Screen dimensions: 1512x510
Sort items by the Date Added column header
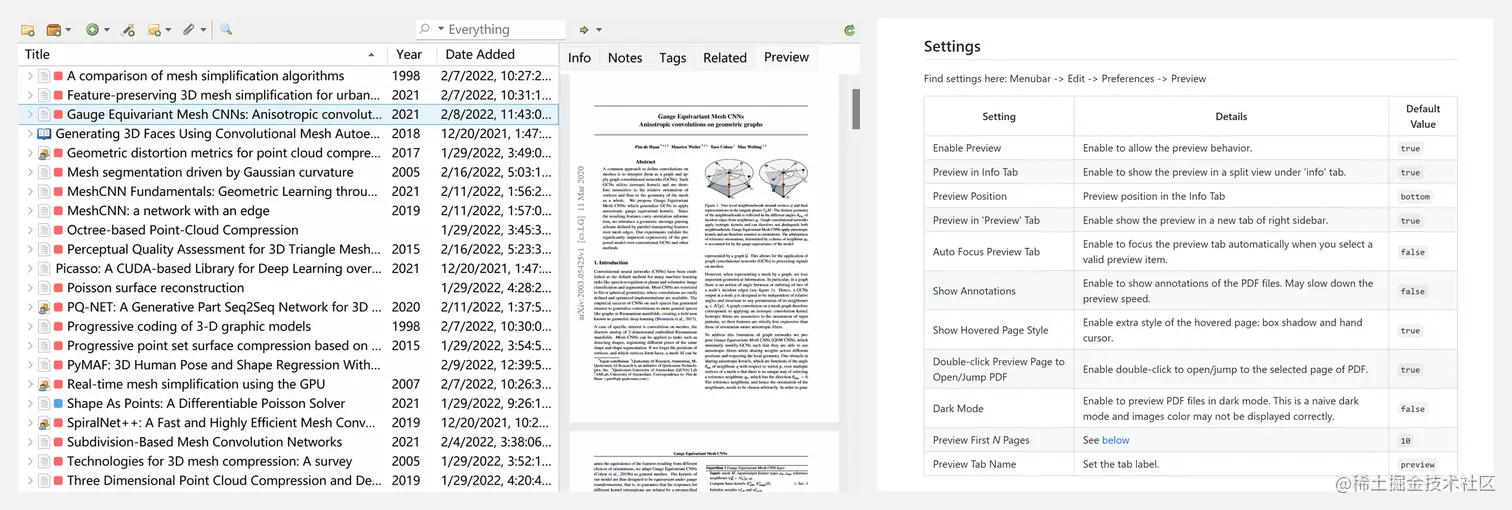(x=498, y=55)
